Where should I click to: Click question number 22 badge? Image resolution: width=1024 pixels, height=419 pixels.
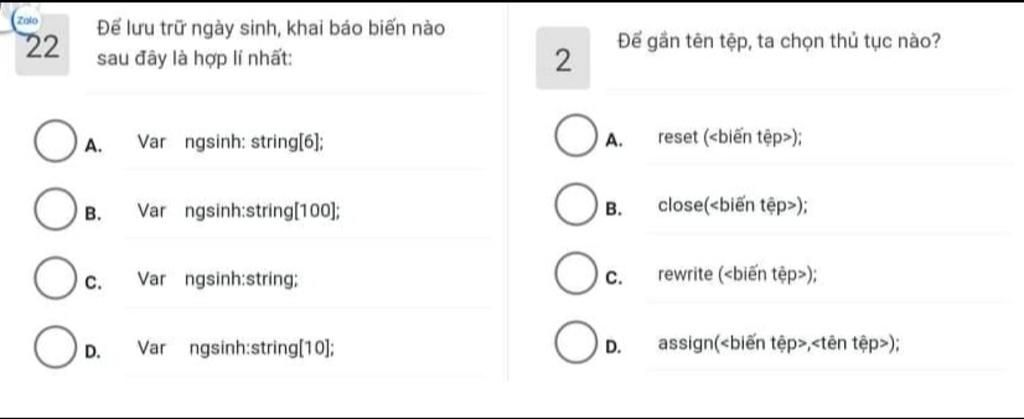42,48
